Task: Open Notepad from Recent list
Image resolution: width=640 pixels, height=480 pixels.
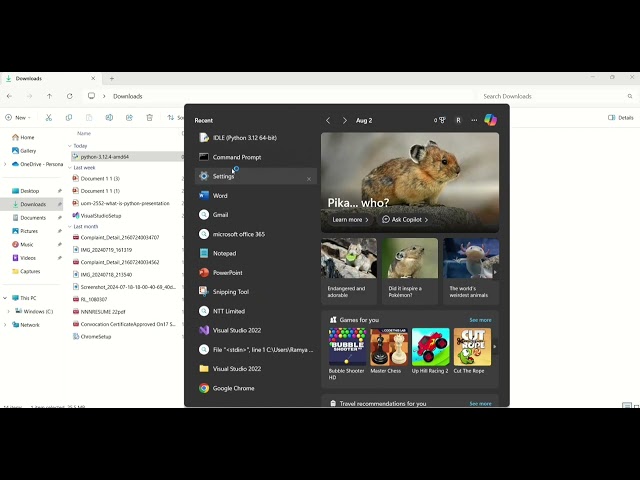Action: point(256,253)
